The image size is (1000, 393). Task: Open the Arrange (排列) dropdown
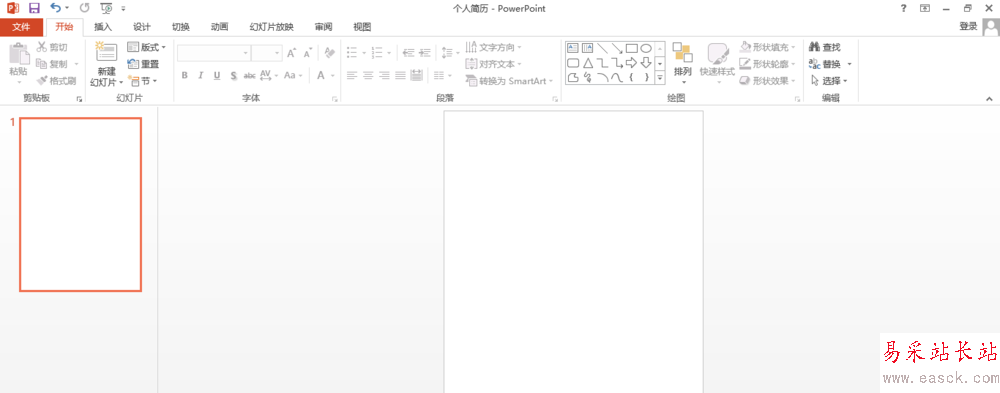coord(682,64)
